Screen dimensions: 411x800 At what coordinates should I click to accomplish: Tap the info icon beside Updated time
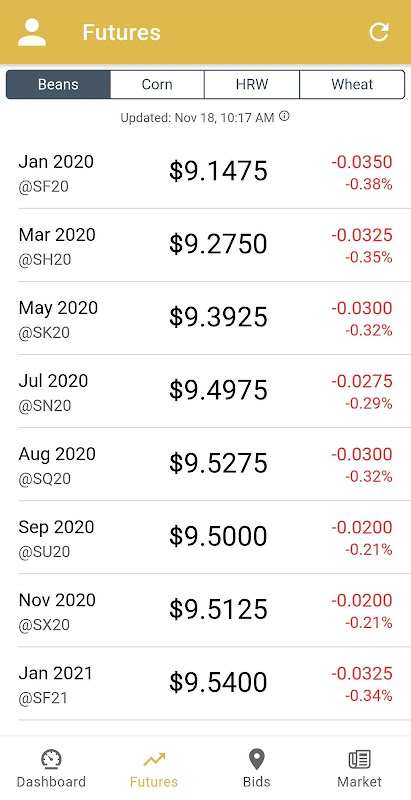click(x=285, y=116)
